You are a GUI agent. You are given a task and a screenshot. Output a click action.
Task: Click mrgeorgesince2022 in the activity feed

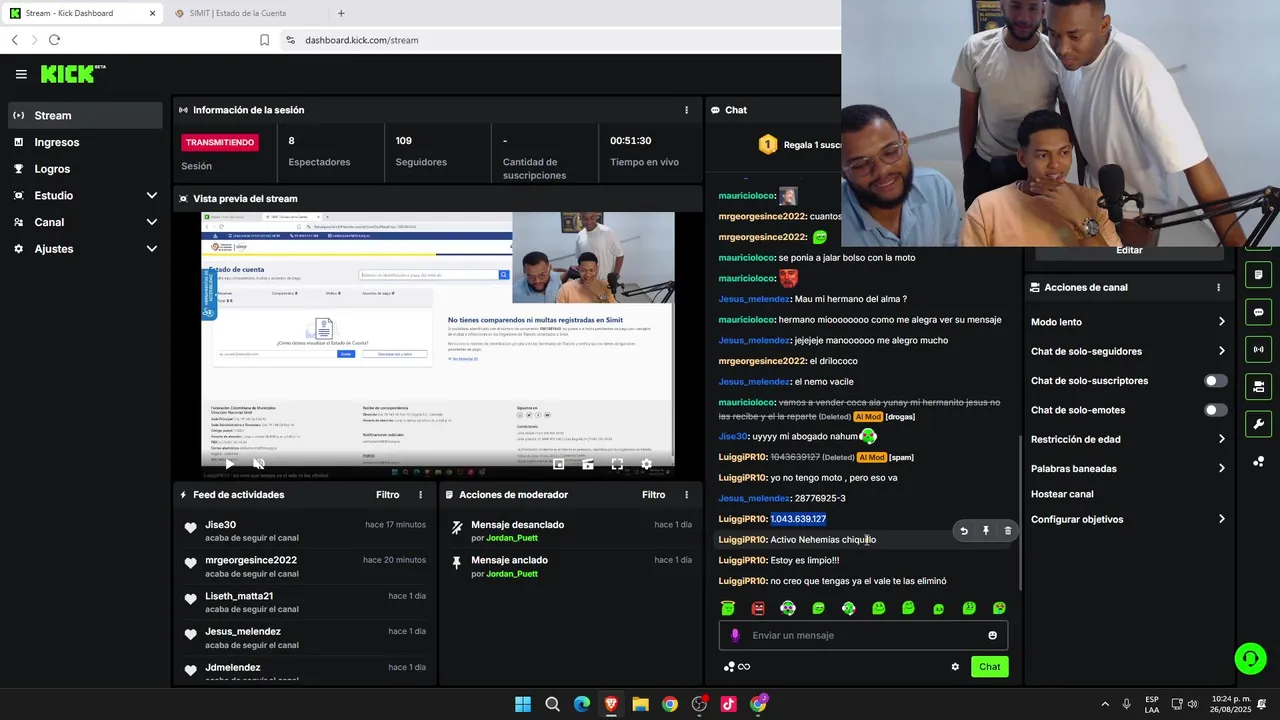coord(251,560)
